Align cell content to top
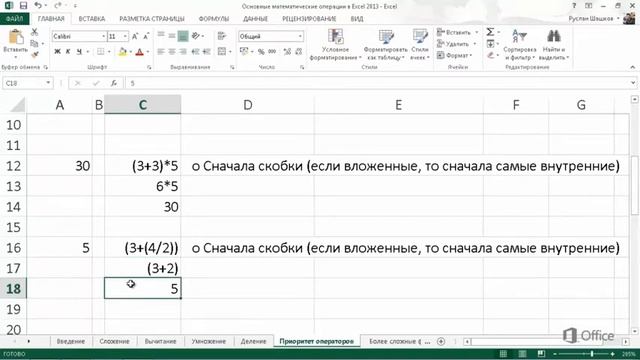This screenshot has height=360, width=640. click(161, 36)
